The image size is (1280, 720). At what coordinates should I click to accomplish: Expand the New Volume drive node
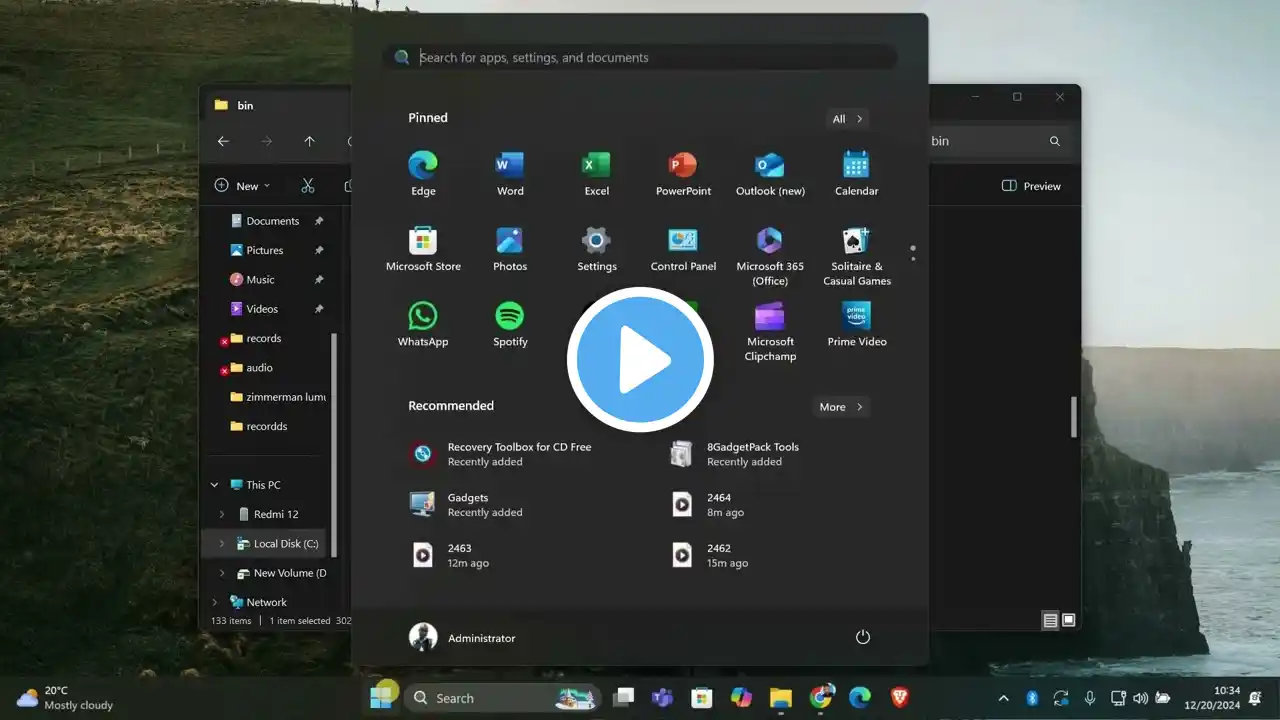(222, 573)
